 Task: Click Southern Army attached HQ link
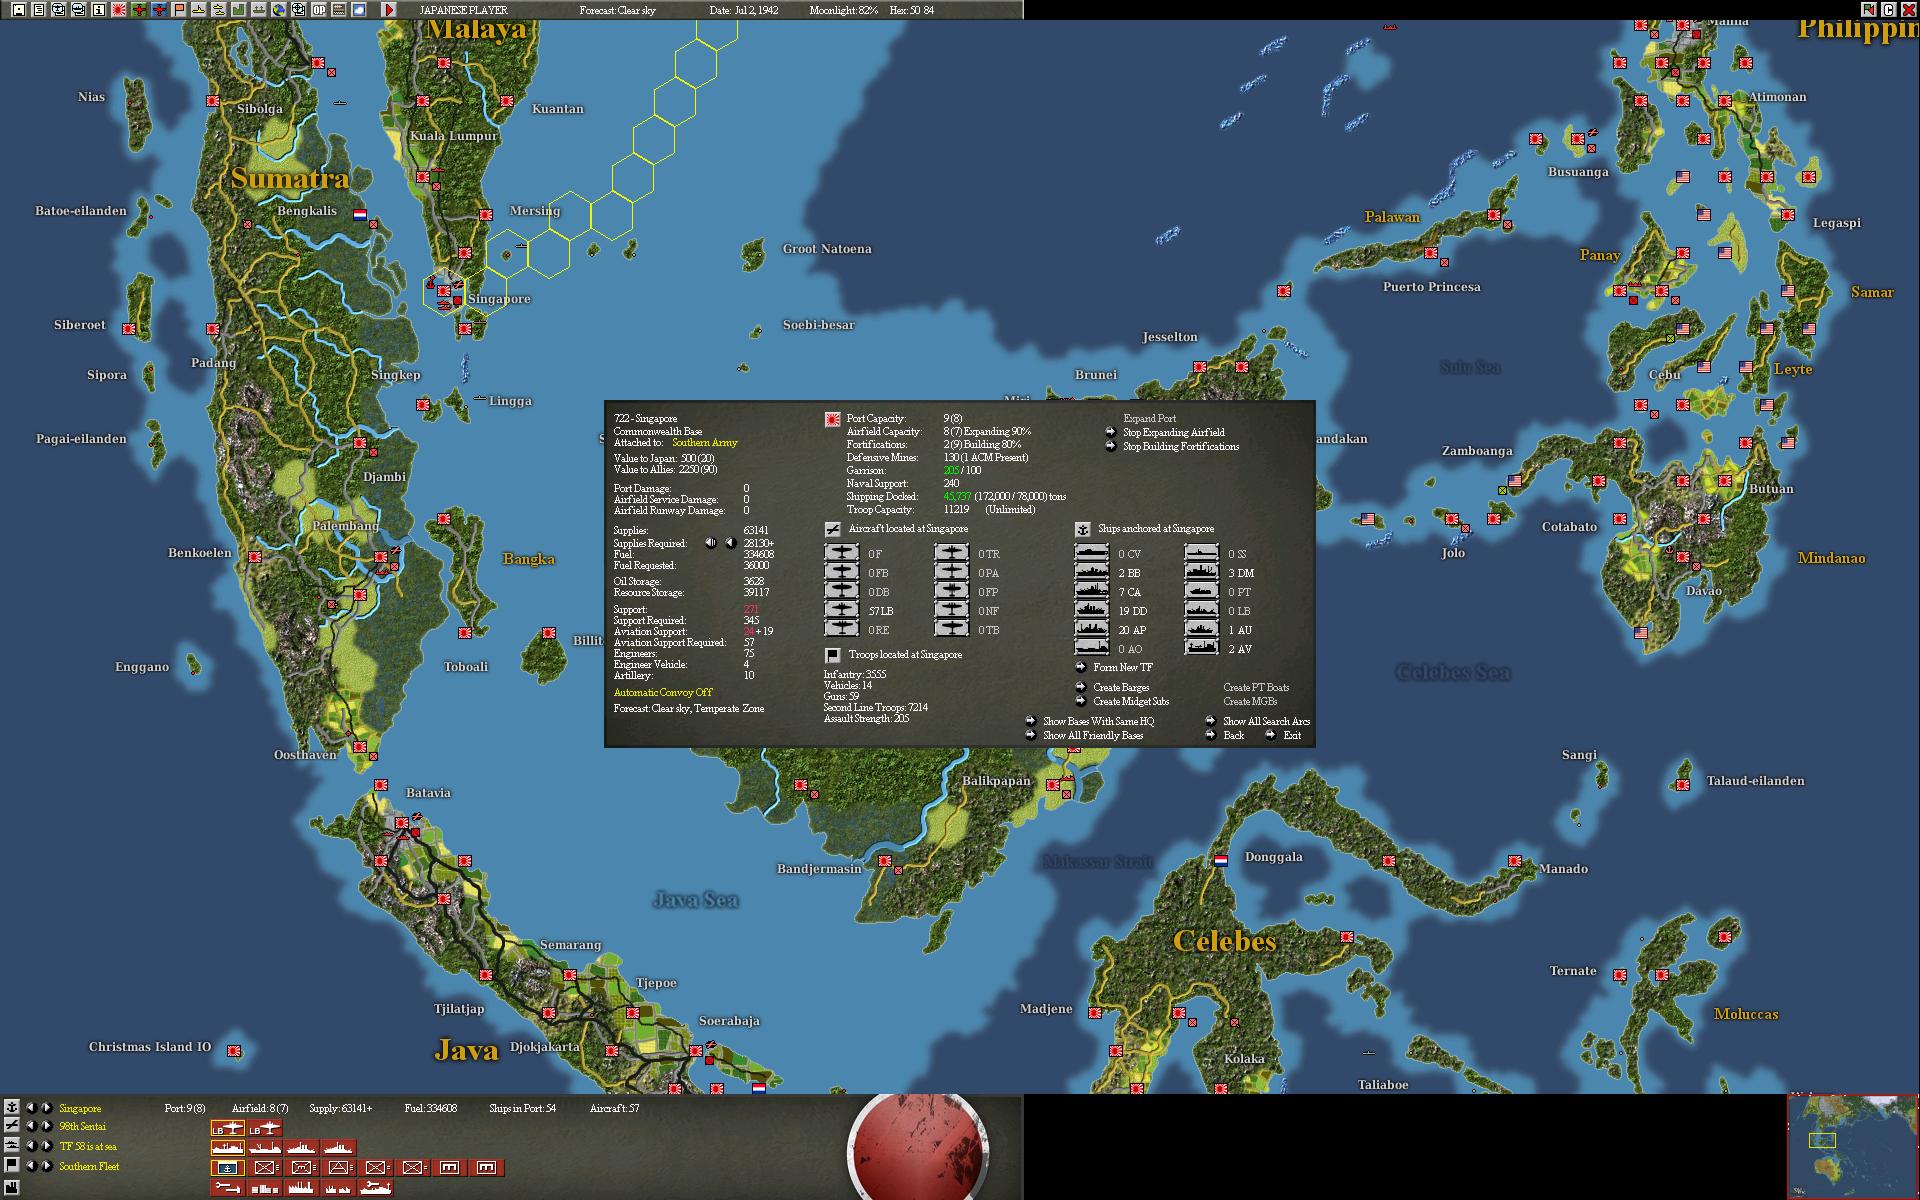[704, 442]
